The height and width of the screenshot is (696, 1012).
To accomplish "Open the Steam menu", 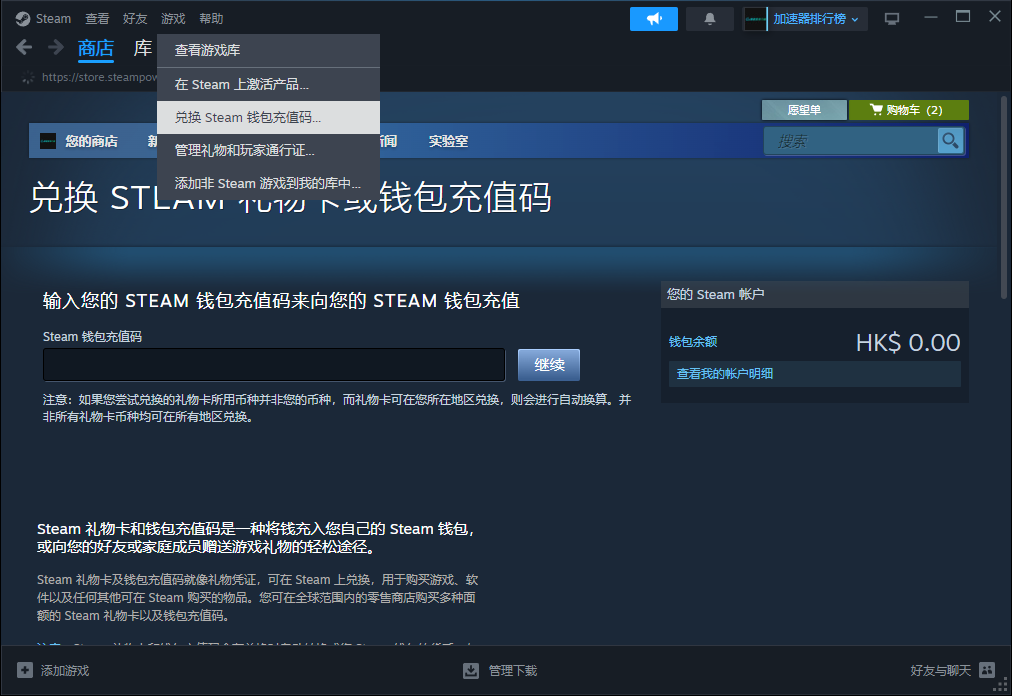I will pos(53,19).
